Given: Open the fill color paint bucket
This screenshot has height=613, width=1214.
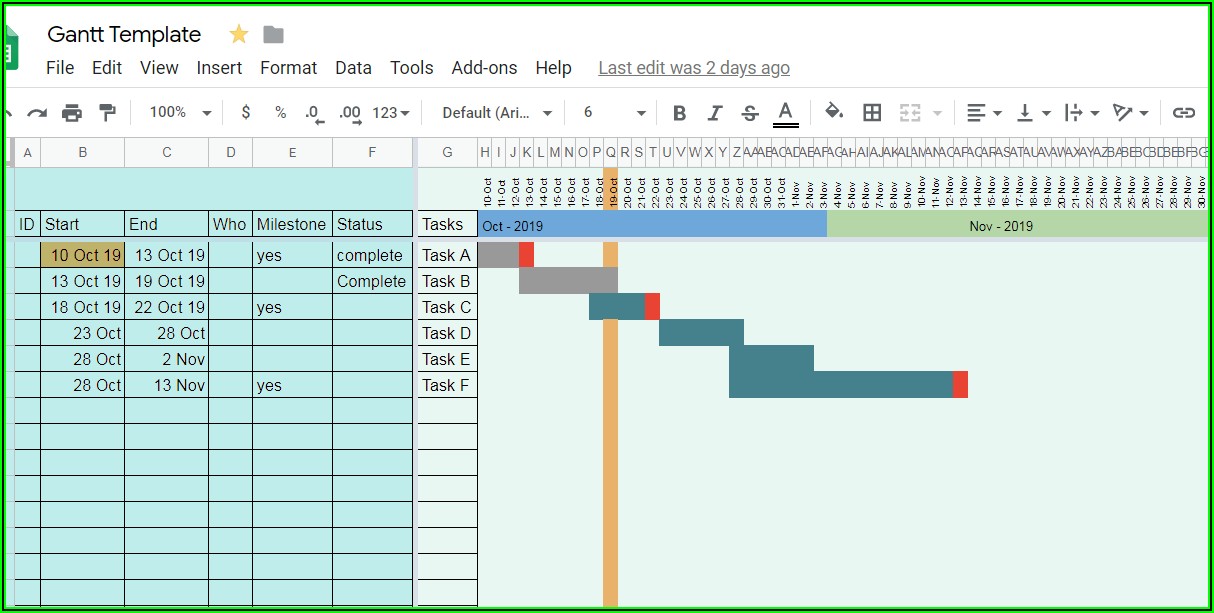Looking at the screenshot, I should pos(834,112).
